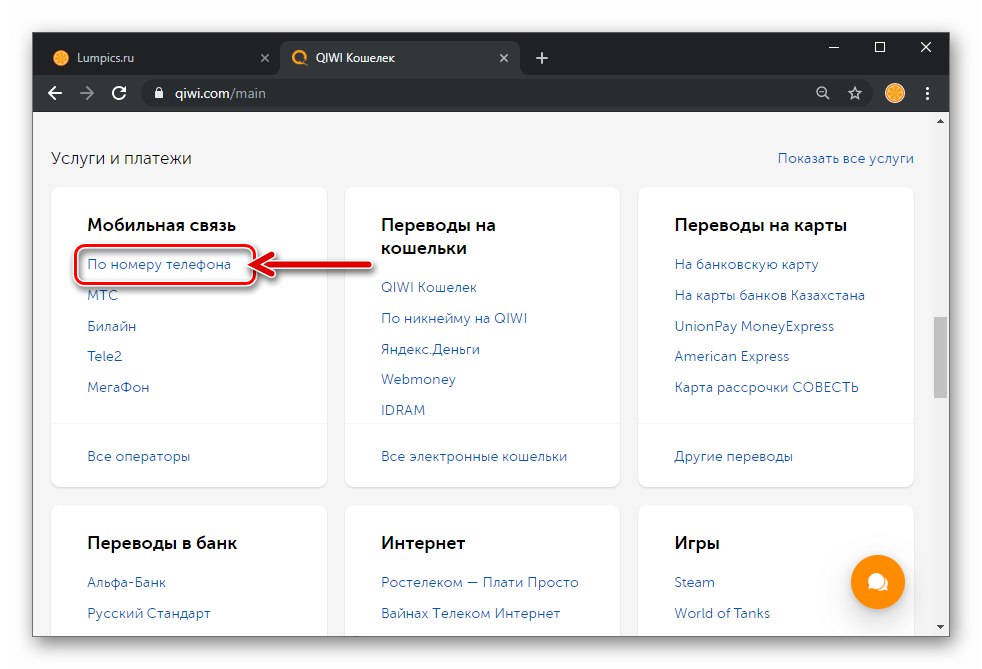Viewport: 982px width, 669px height.
Task: Open the Chrome profile avatar
Action: 895,93
